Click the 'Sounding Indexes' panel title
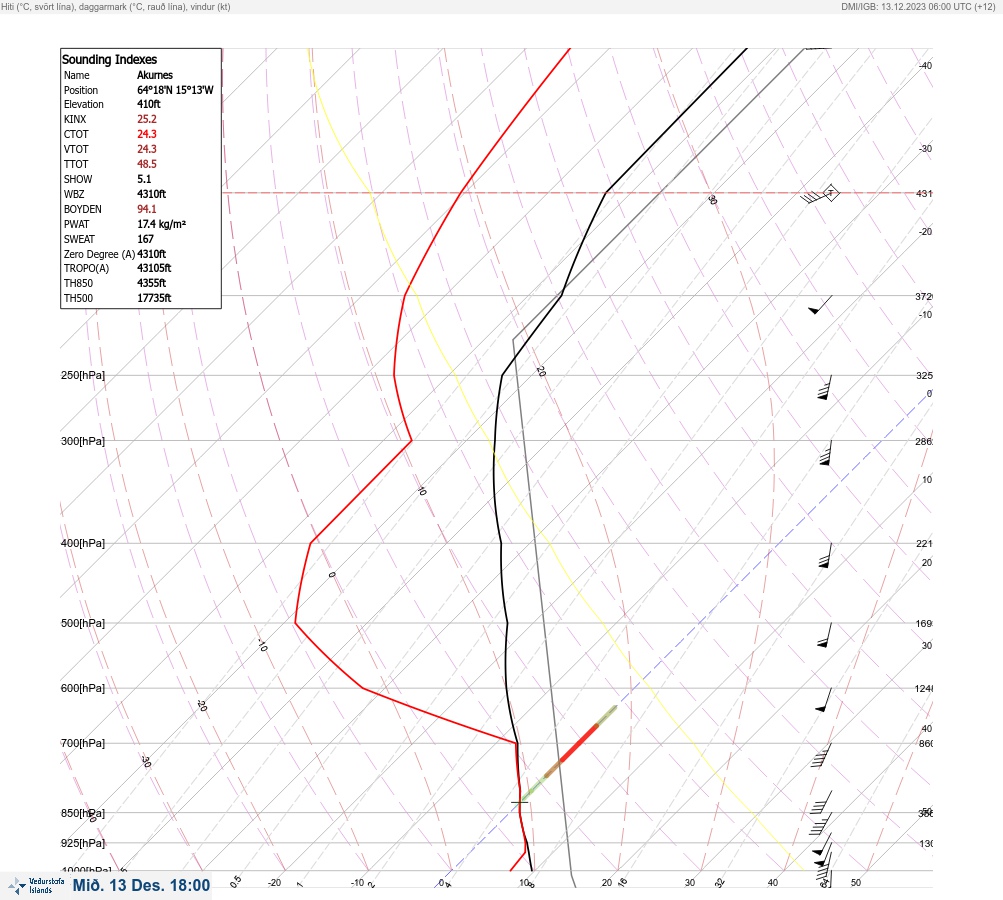Viewport: 1003px width, 900px height. 109,59
